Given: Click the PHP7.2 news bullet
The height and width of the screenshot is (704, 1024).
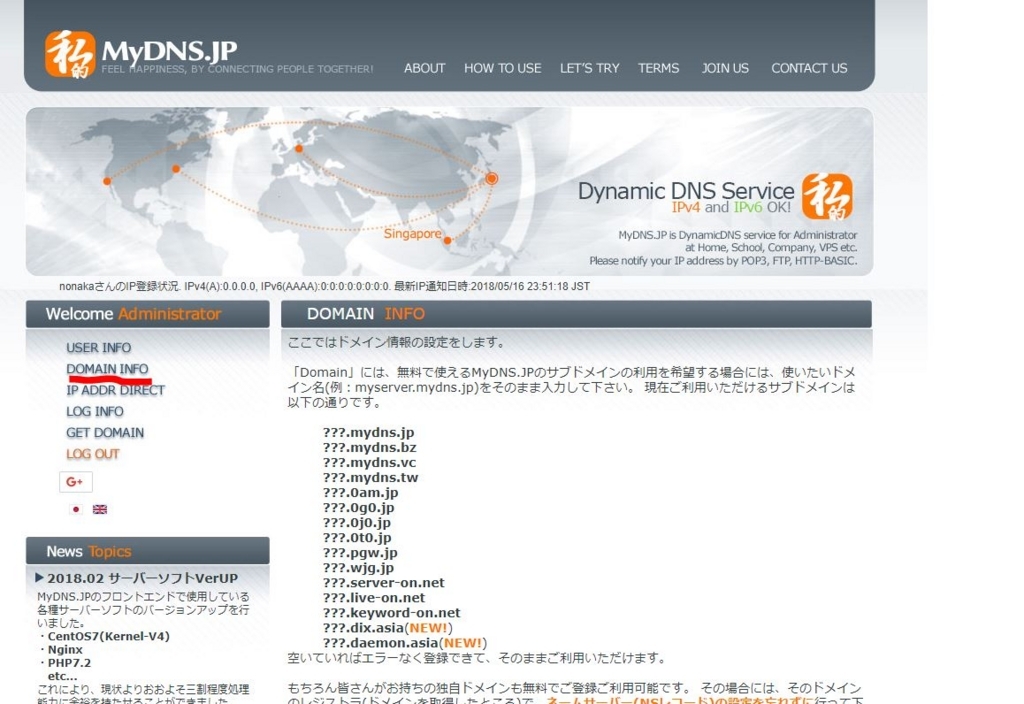Looking at the screenshot, I should point(65,663).
